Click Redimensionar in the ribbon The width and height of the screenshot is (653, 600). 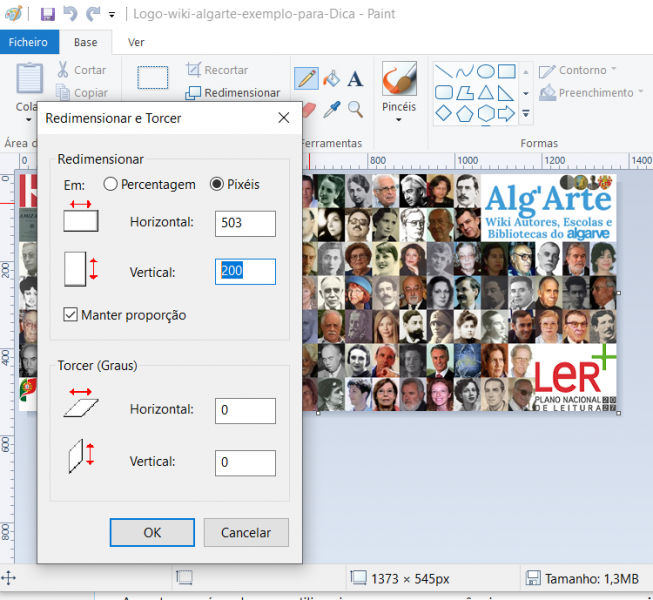point(233,92)
